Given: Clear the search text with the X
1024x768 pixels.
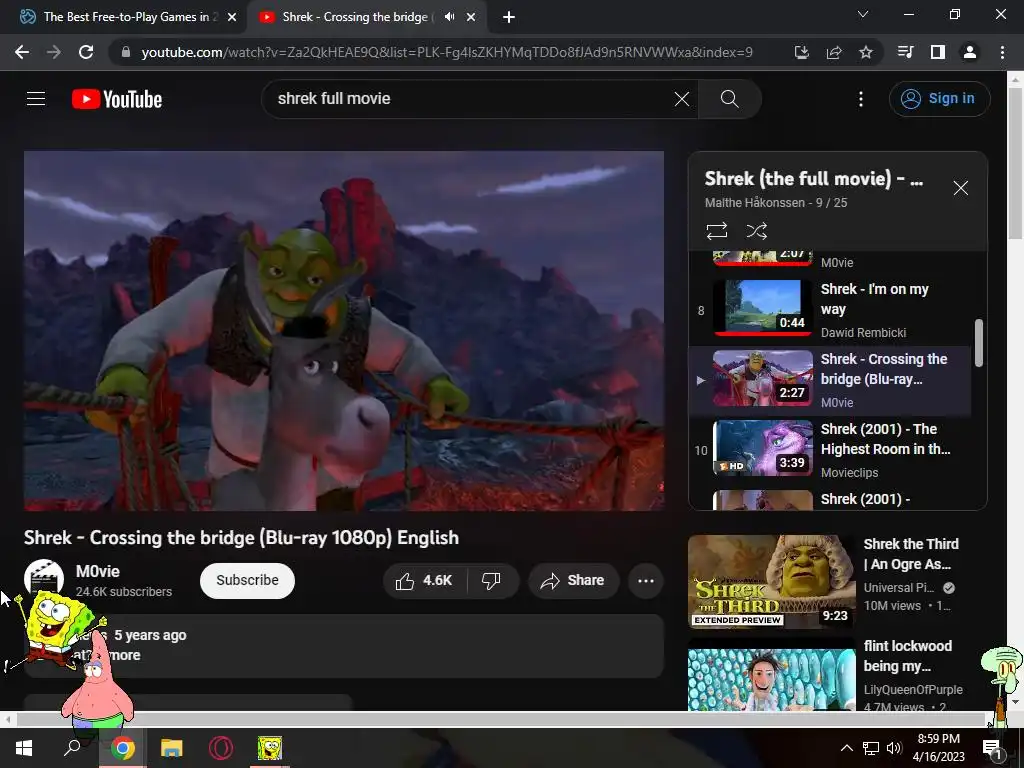Looking at the screenshot, I should [682, 99].
